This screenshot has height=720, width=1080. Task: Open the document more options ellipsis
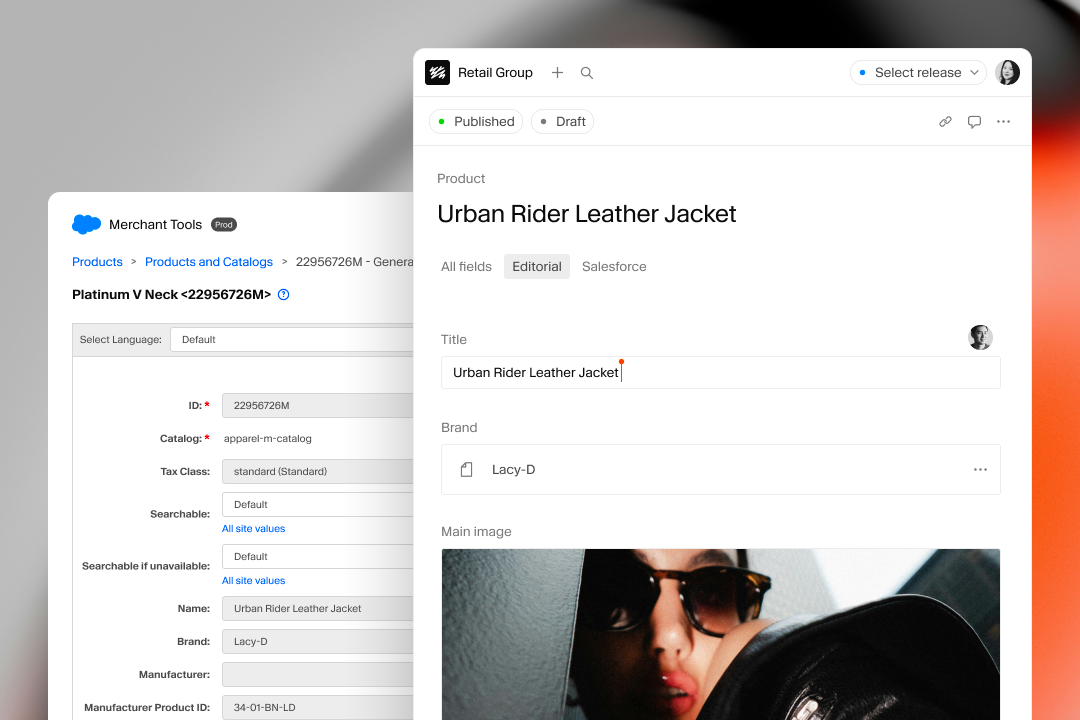(x=1004, y=121)
